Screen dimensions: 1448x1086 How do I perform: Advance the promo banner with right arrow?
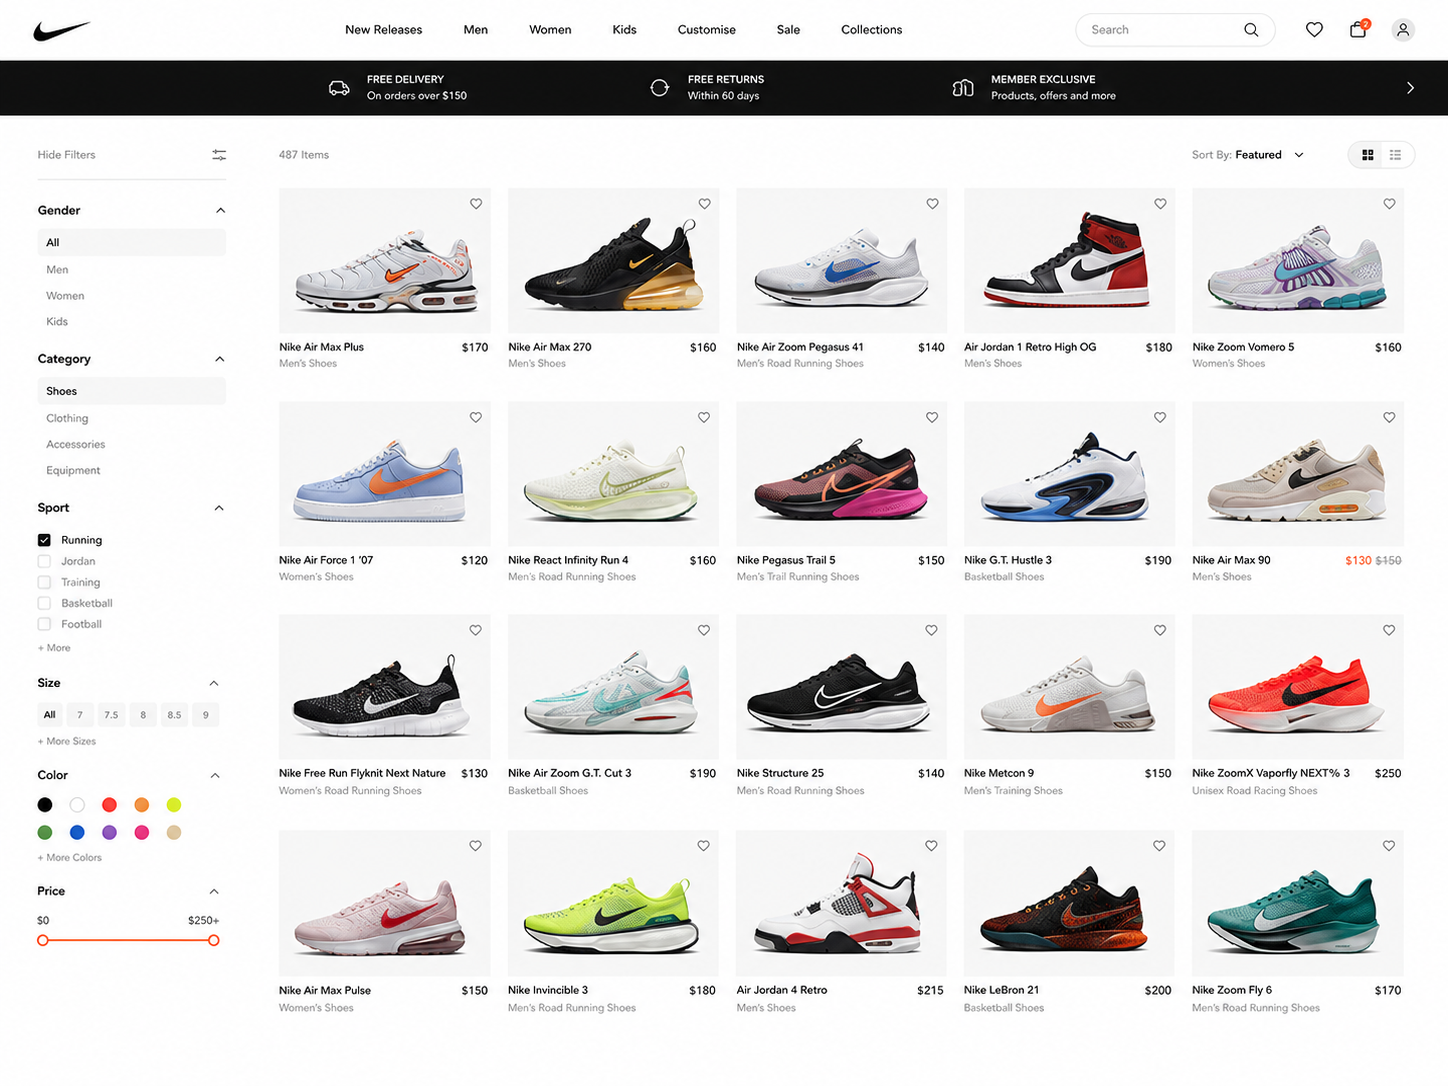[1410, 88]
